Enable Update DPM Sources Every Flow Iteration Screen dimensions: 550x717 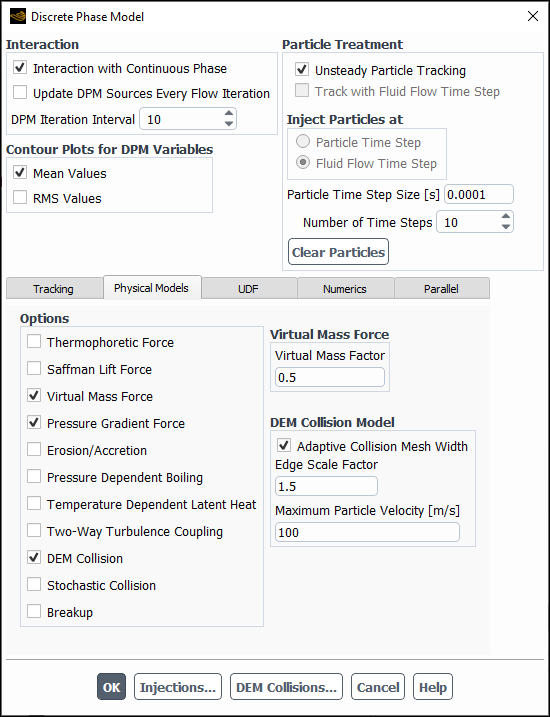pos(20,93)
